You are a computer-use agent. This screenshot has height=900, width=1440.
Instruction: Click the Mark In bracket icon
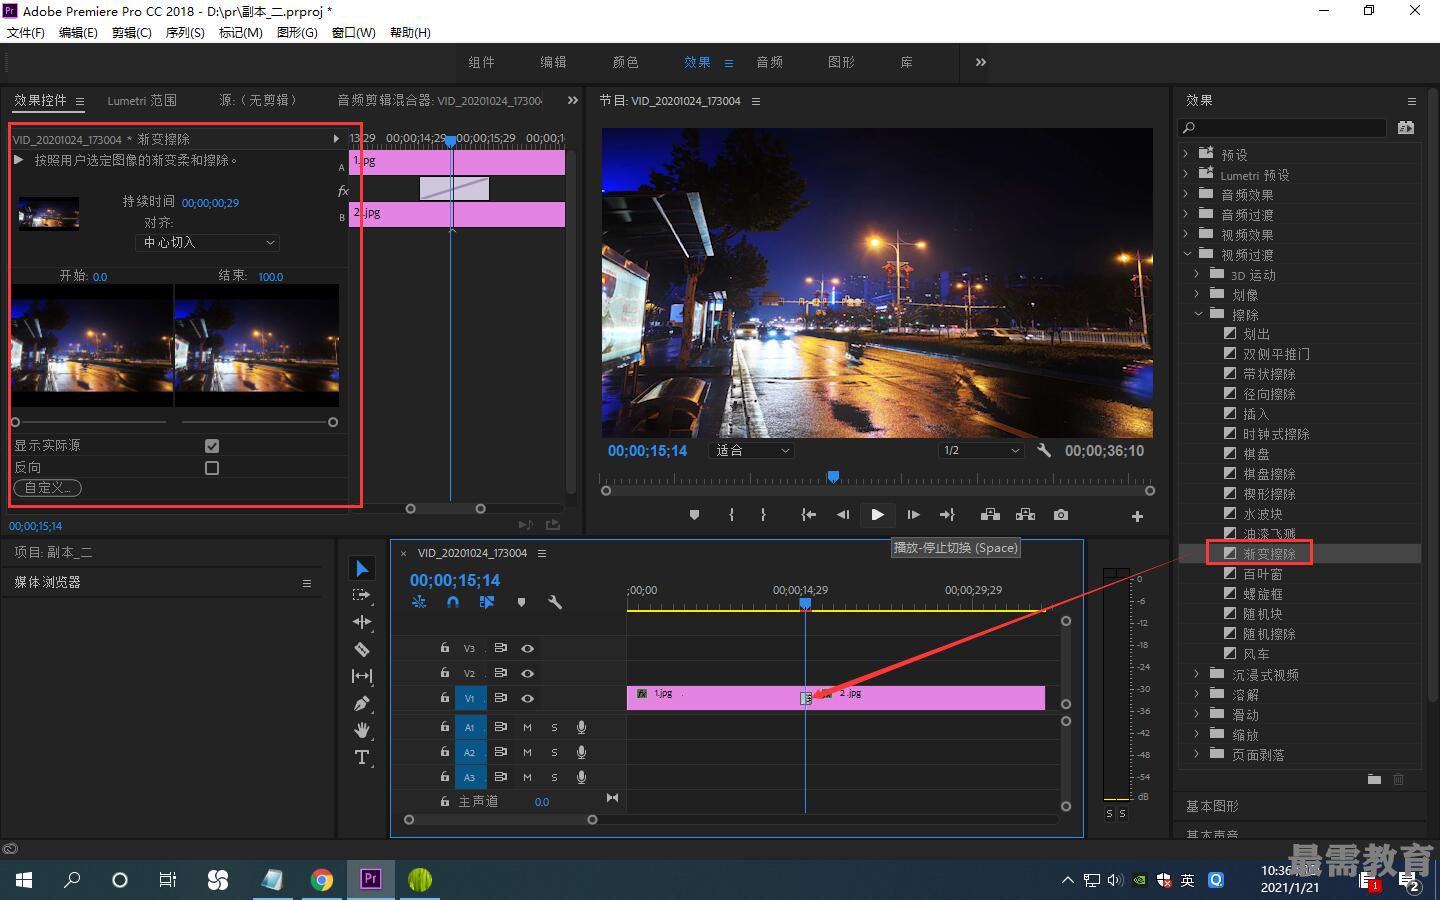tap(731, 515)
